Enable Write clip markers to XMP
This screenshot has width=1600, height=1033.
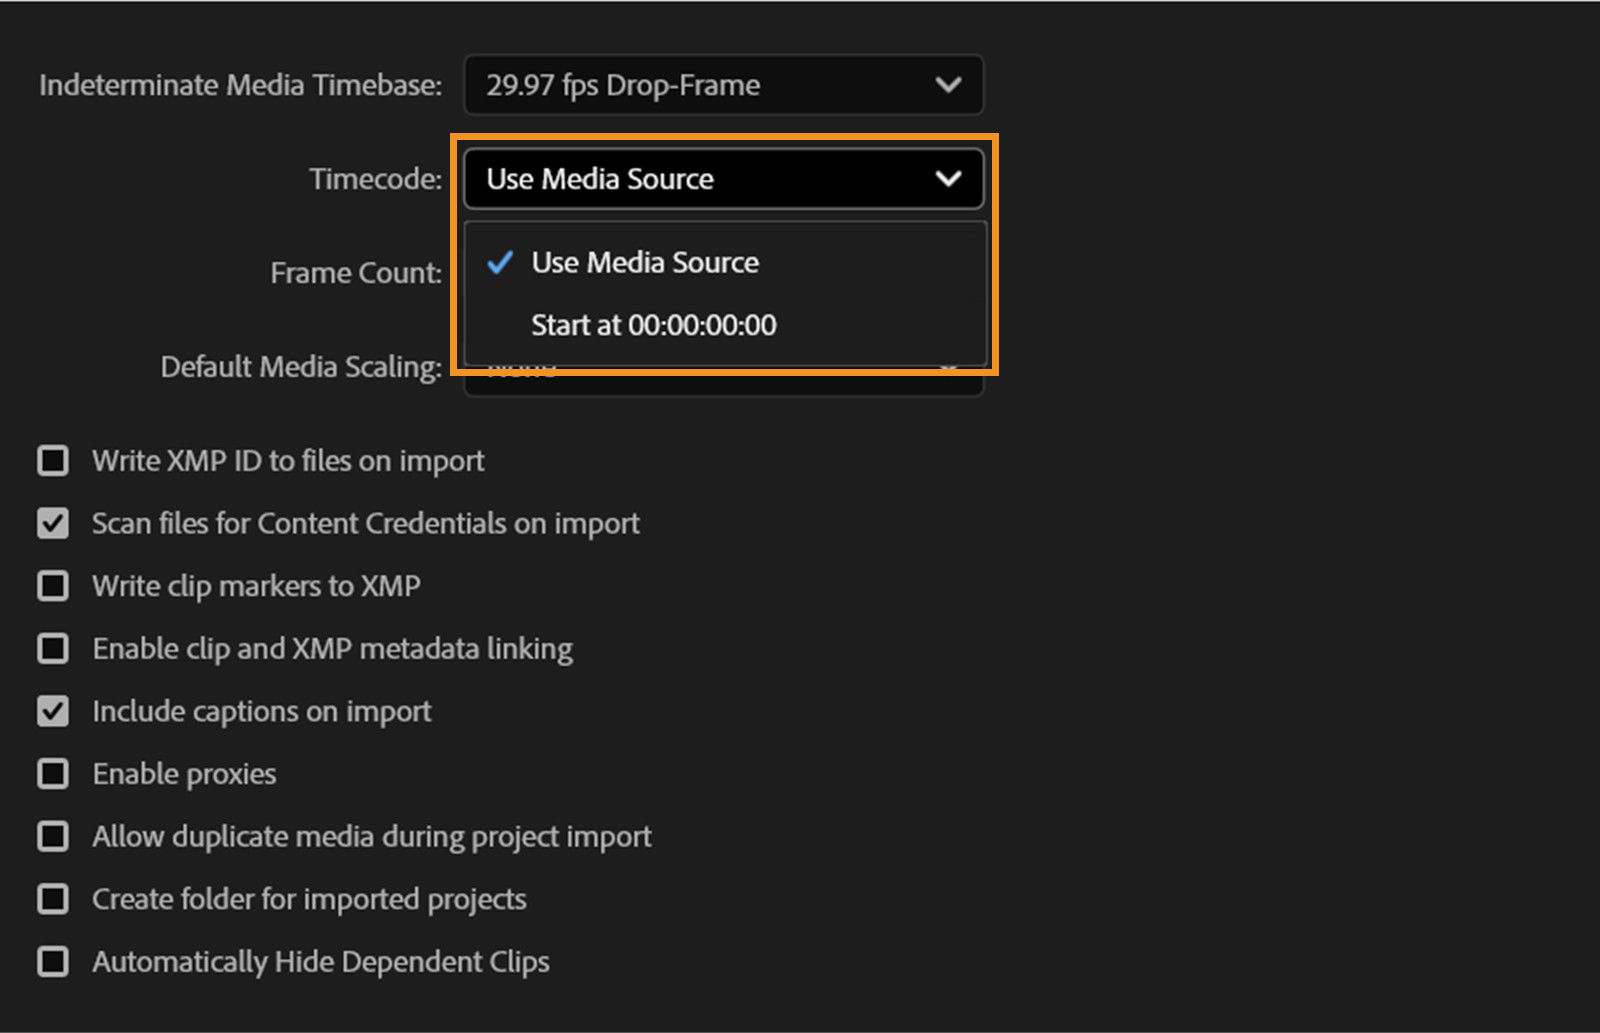point(53,586)
